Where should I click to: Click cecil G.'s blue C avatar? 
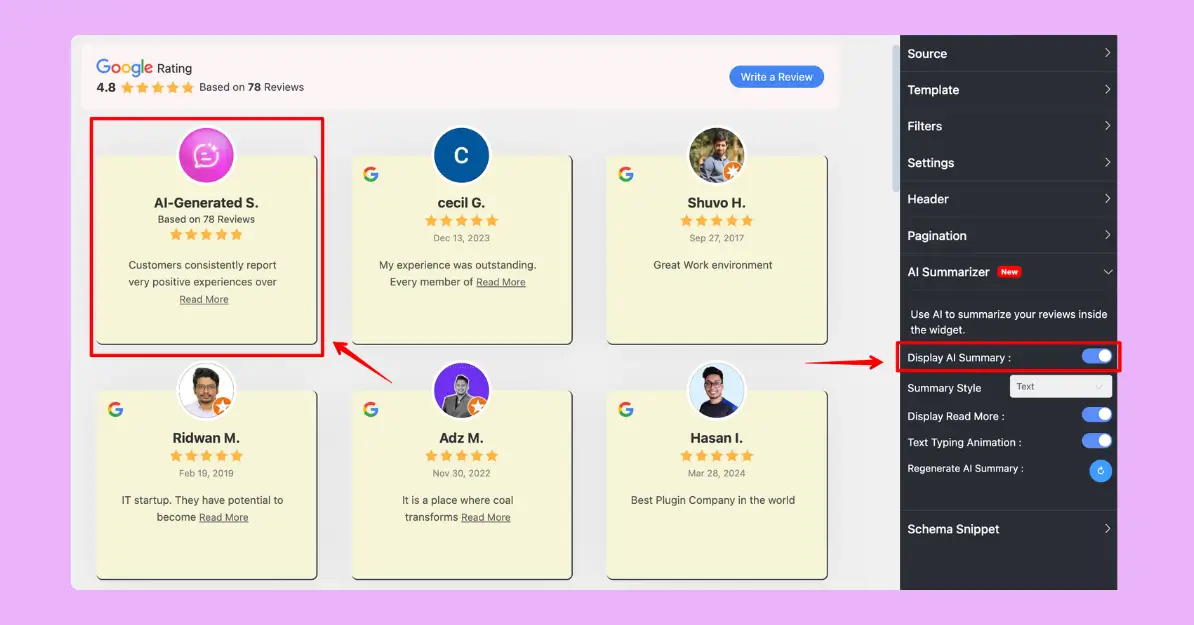pyautogui.click(x=461, y=156)
